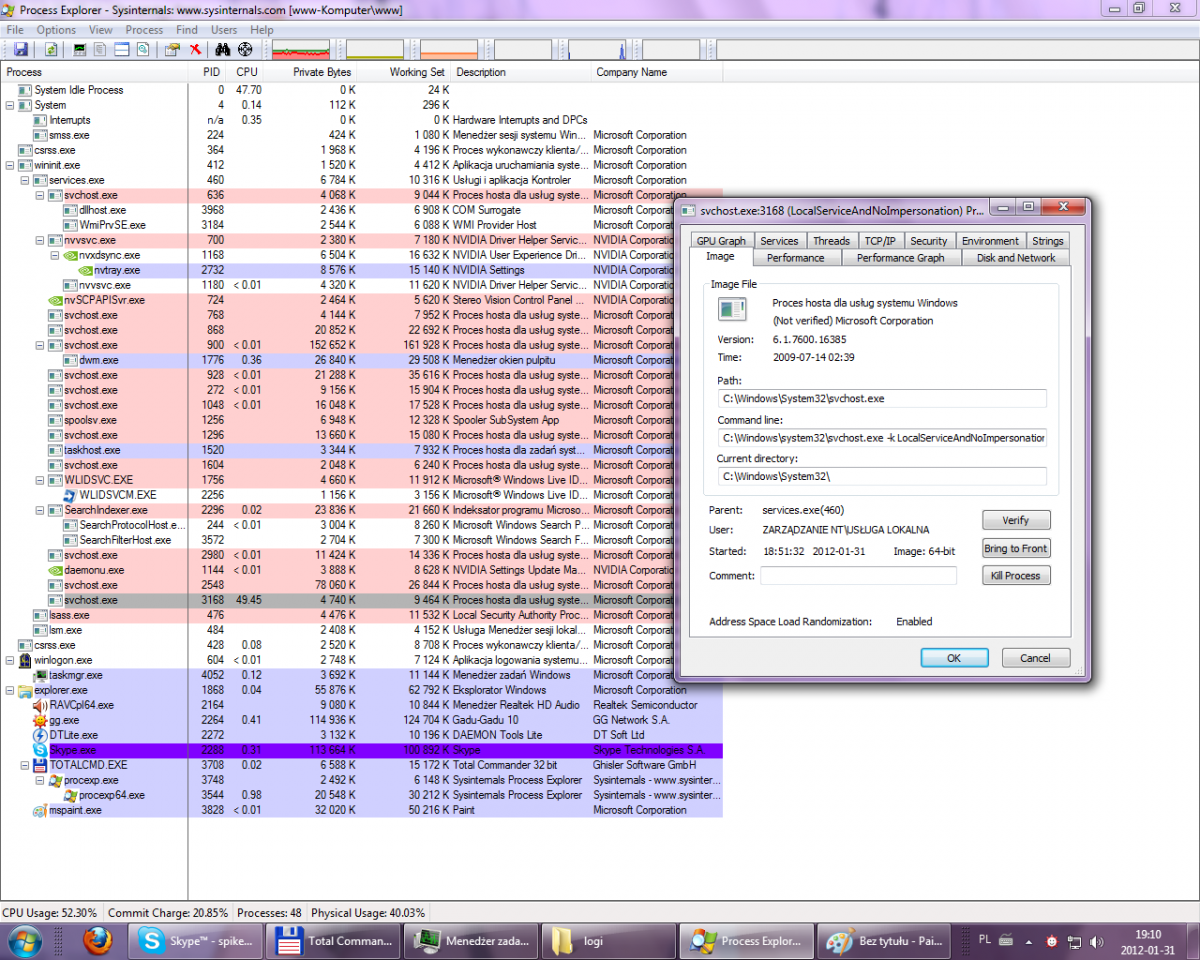Open Properties from the toolbar icon
This screenshot has width=1200, height=960.
tap(172, 49)
